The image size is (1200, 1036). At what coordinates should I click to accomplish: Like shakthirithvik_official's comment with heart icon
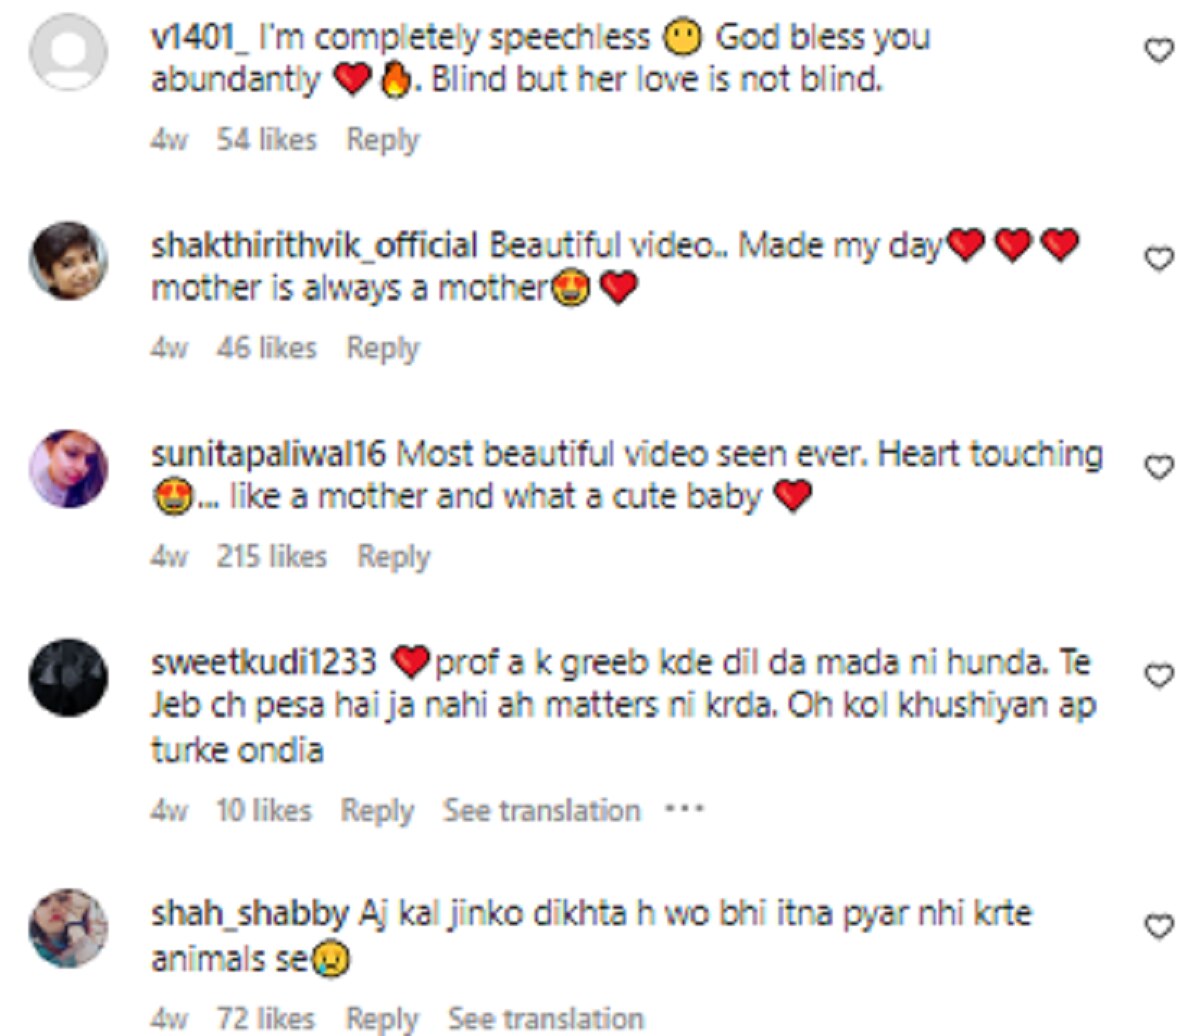1158,259
